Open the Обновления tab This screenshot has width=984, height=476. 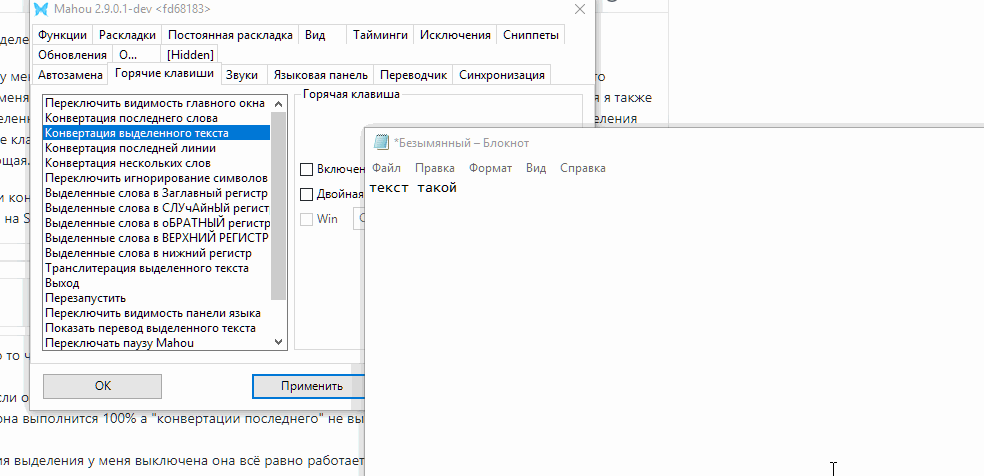point(72,55)
